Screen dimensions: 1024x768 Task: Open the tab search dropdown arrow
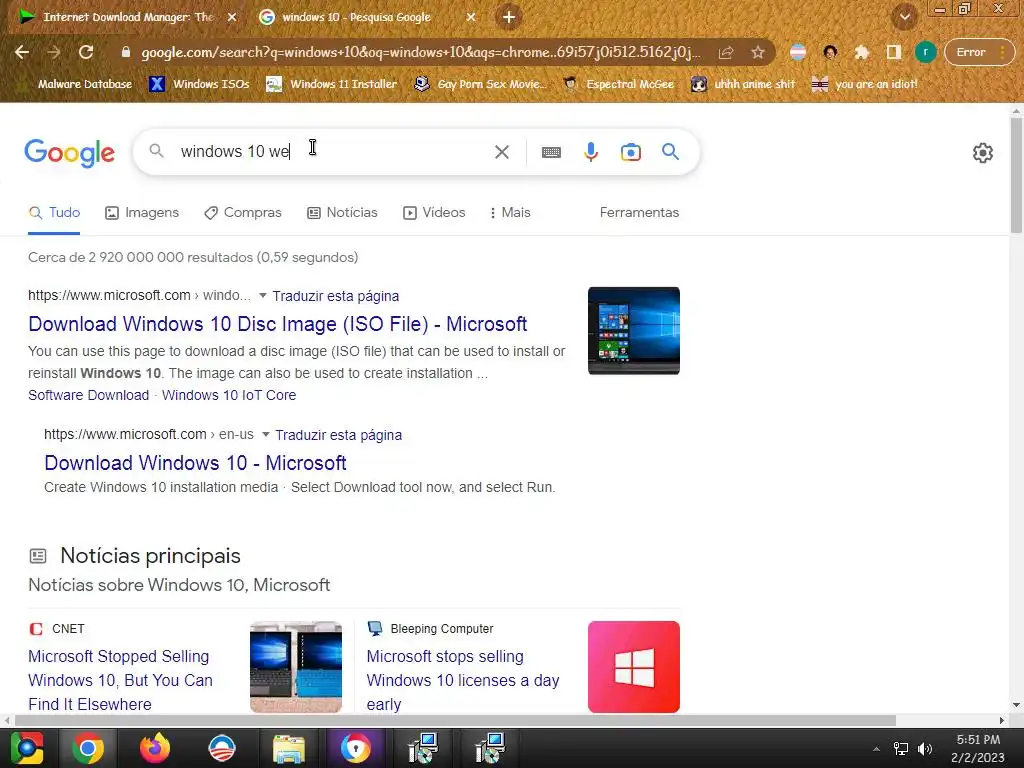(x=904, y=17)
